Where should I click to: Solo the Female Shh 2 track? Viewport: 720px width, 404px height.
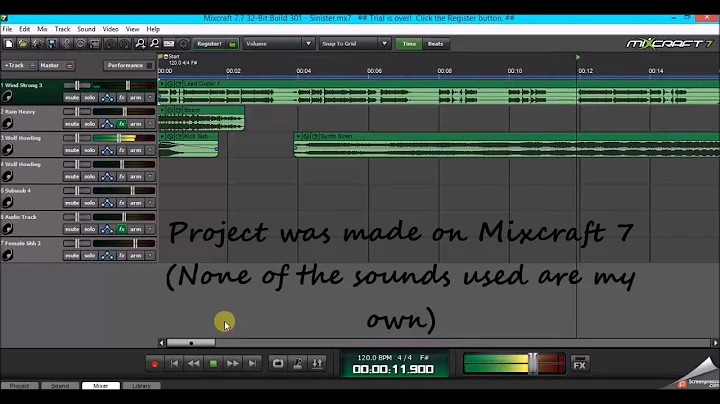click(90, 255)
